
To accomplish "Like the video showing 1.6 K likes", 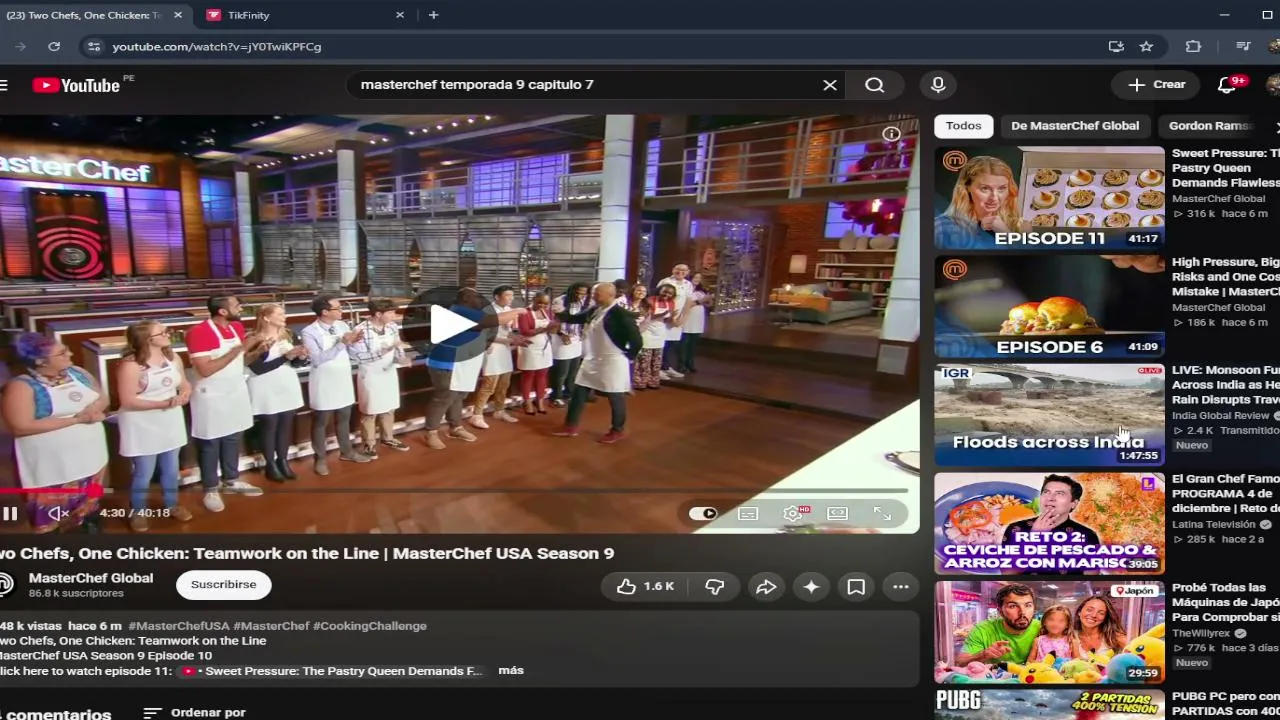I will click(645, 587).
